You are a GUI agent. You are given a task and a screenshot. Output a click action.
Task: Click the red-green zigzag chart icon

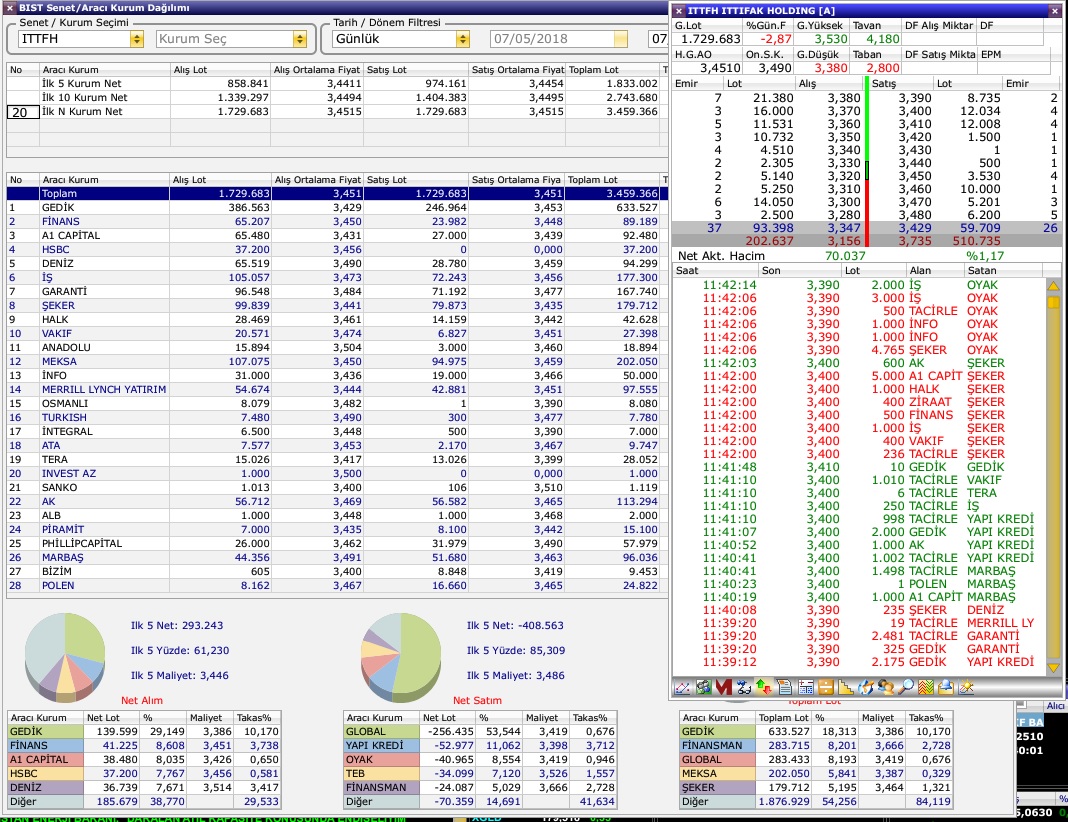(926, 688)
